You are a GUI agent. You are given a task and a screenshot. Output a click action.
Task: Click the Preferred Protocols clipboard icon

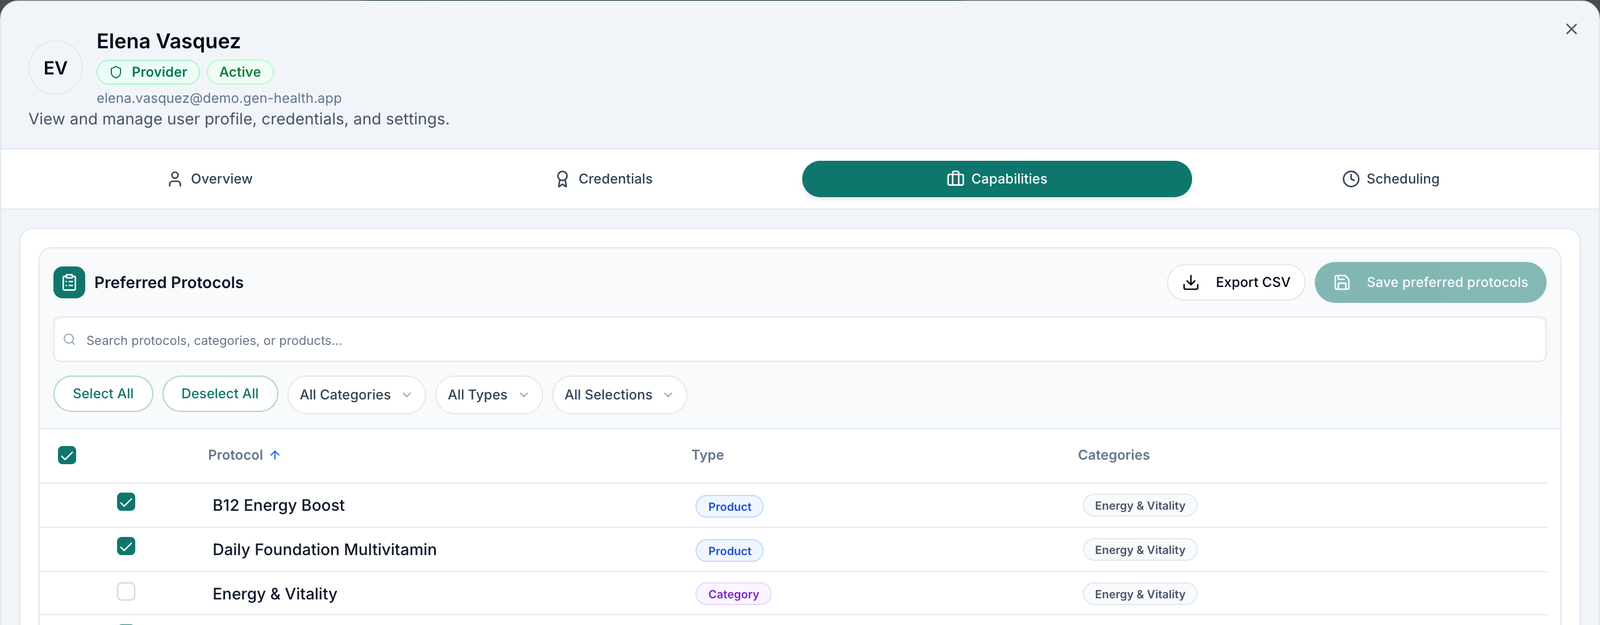[x=69, y=283]
